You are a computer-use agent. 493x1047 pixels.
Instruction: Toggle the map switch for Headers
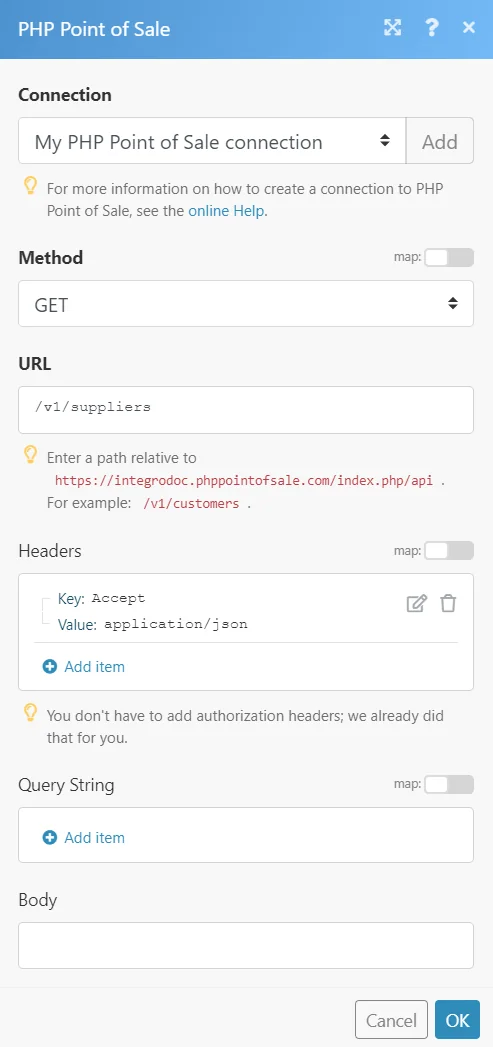tap(449, 550)
